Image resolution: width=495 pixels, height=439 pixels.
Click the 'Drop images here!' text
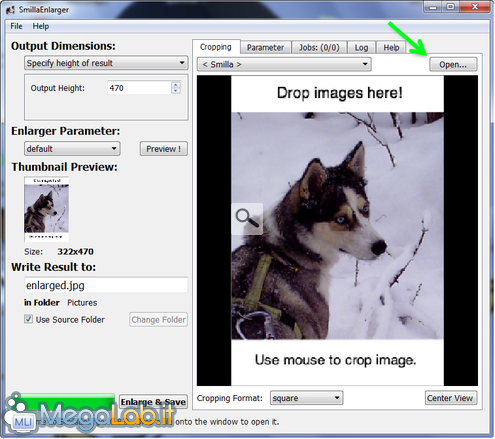click(x=339, y=93)
